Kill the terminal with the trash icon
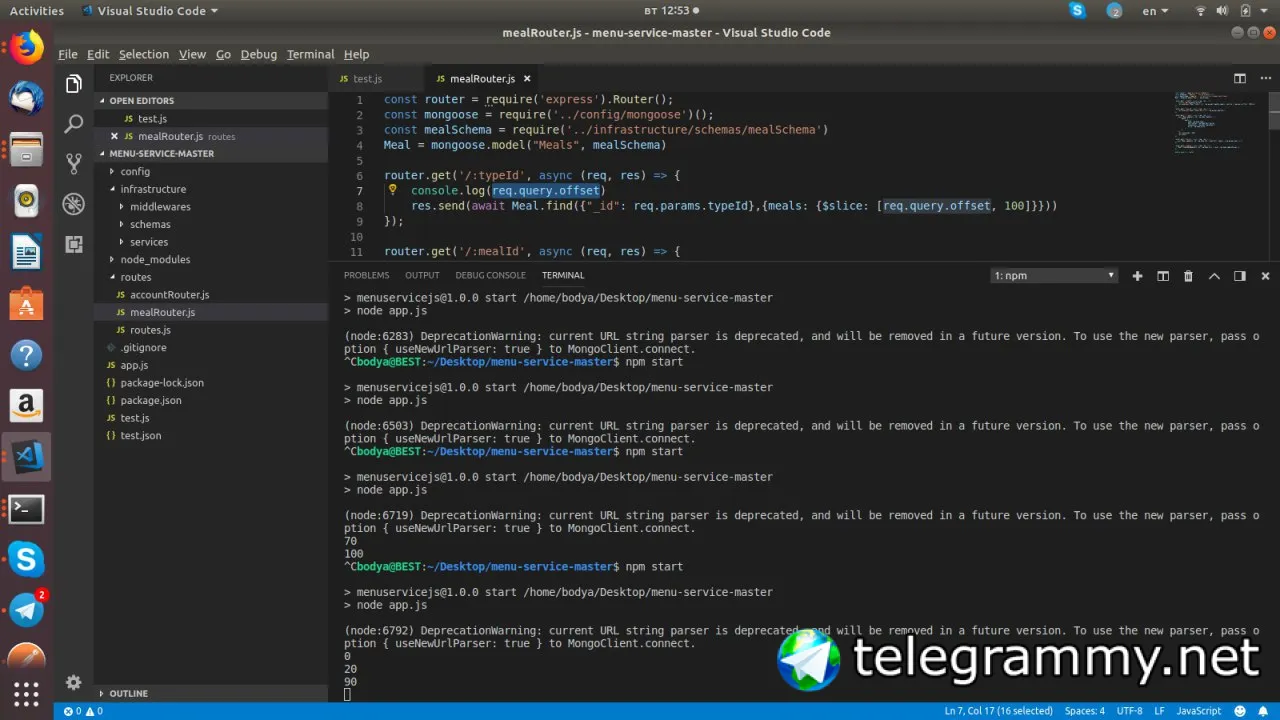The height and width of the screenshot is (720, 1280). click(x=1188, y=276)
